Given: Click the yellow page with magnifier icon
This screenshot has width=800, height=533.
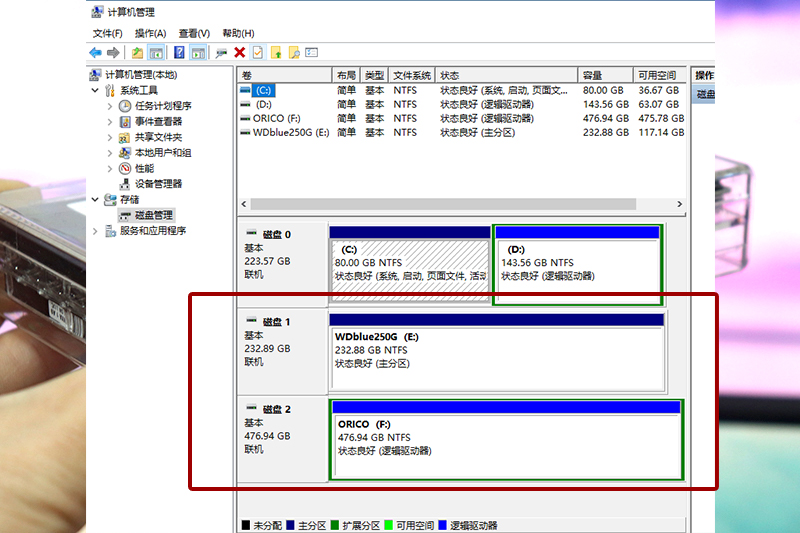Looking at the screenshot, I should [x=294, y=53].
